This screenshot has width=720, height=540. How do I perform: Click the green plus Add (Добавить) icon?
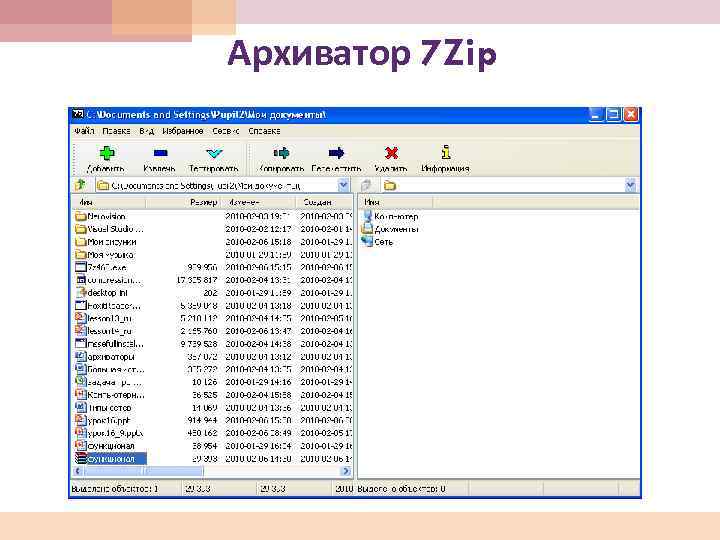pyautogui.click(x=107, y=153)
